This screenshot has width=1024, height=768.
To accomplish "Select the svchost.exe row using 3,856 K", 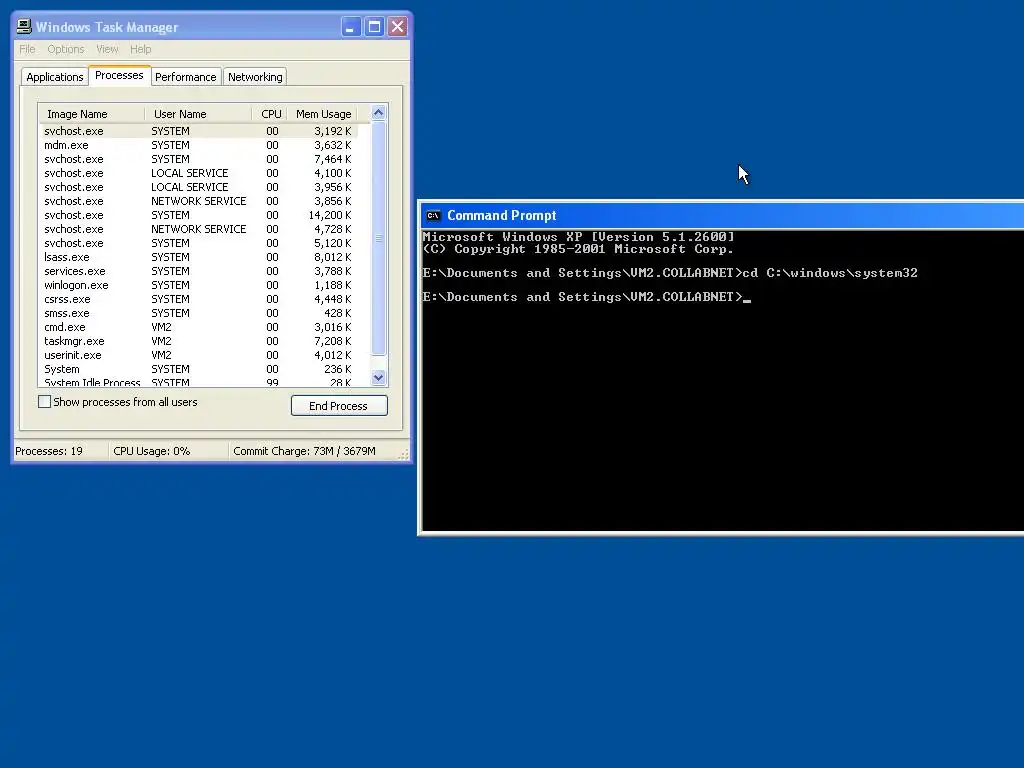I will click(199, 201).
